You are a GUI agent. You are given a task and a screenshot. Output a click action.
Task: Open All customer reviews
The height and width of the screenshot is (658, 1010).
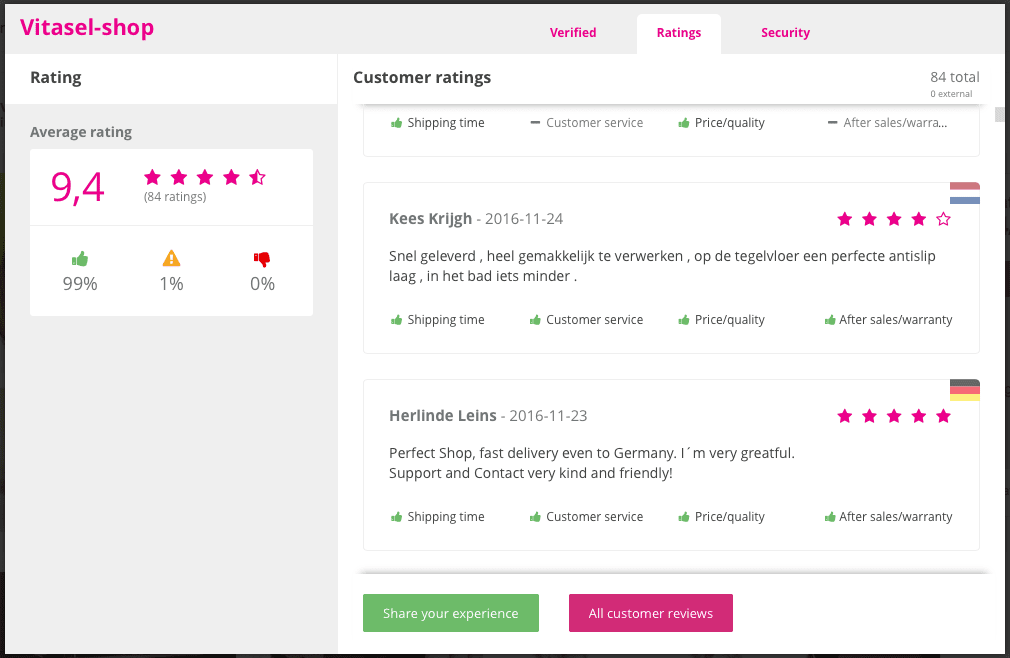point(650,613)
